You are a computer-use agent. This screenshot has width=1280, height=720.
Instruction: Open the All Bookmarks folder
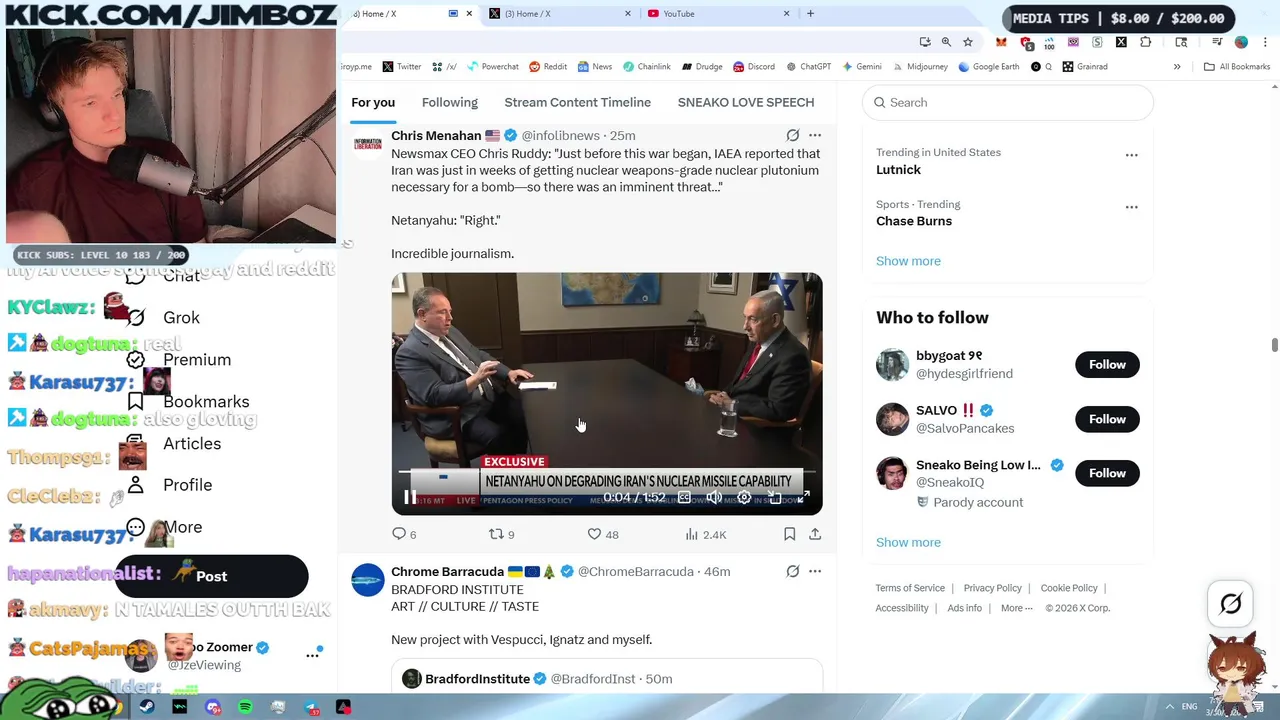click(1237, 67)
